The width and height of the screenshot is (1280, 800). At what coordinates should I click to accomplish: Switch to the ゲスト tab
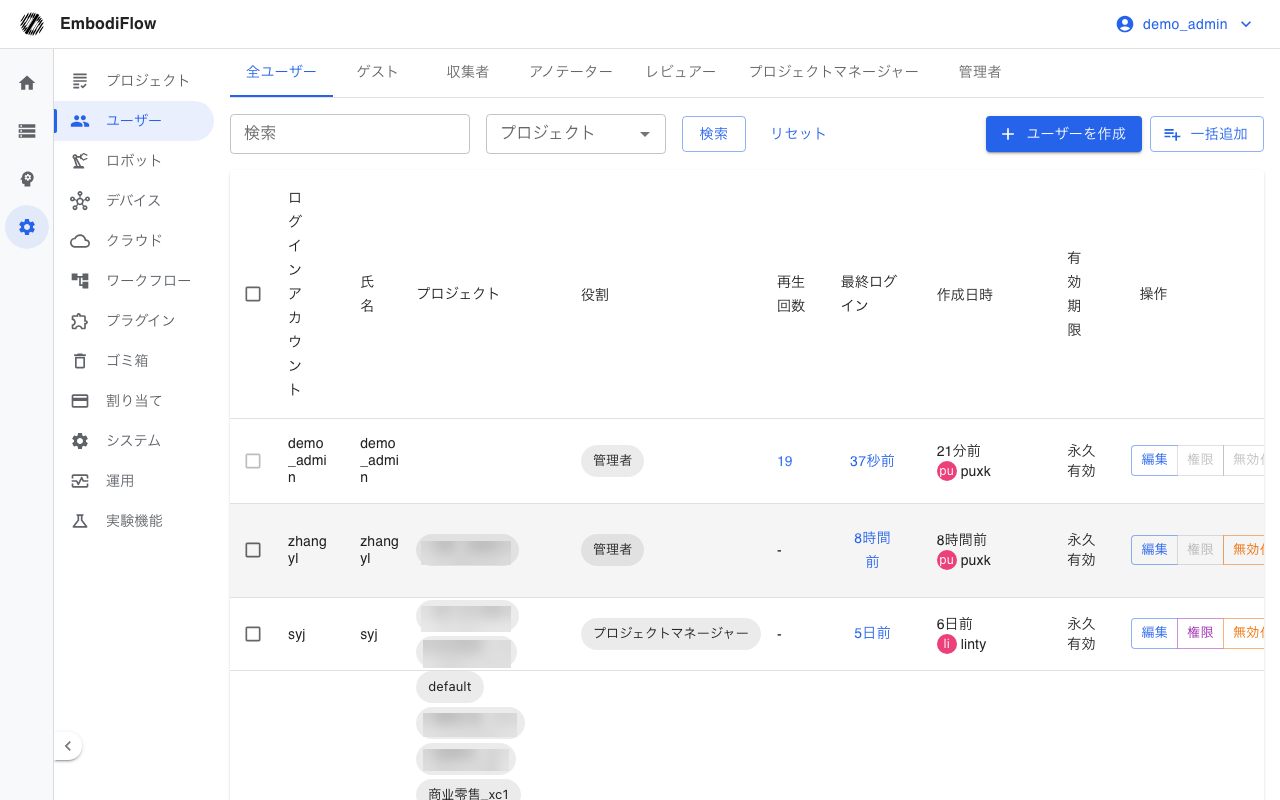[377, 72]
